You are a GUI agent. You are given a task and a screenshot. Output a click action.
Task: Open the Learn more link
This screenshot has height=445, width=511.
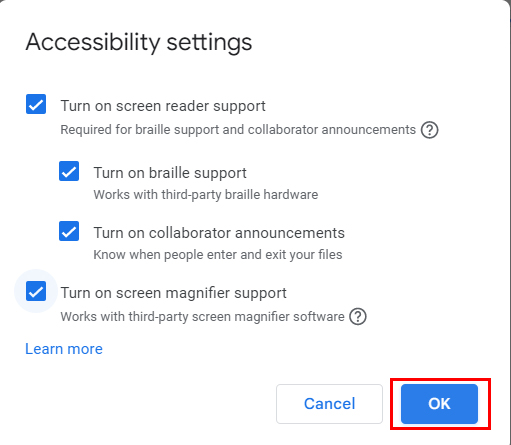pos(64,349)
